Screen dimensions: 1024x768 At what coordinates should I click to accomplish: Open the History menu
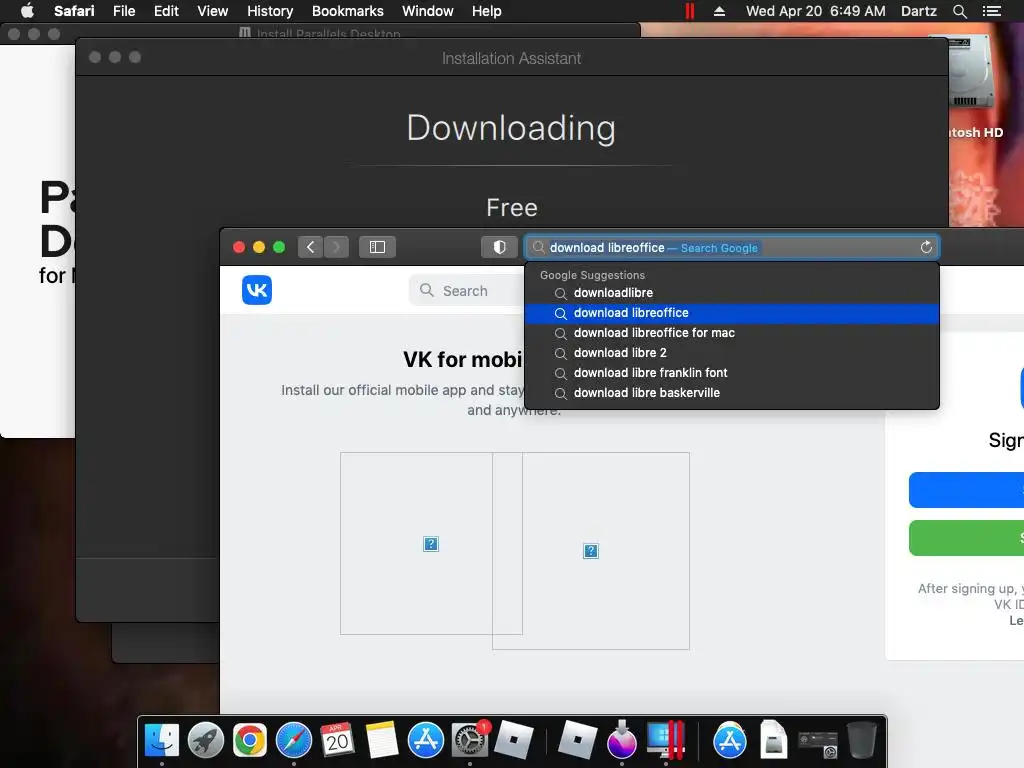pos(270,11)
